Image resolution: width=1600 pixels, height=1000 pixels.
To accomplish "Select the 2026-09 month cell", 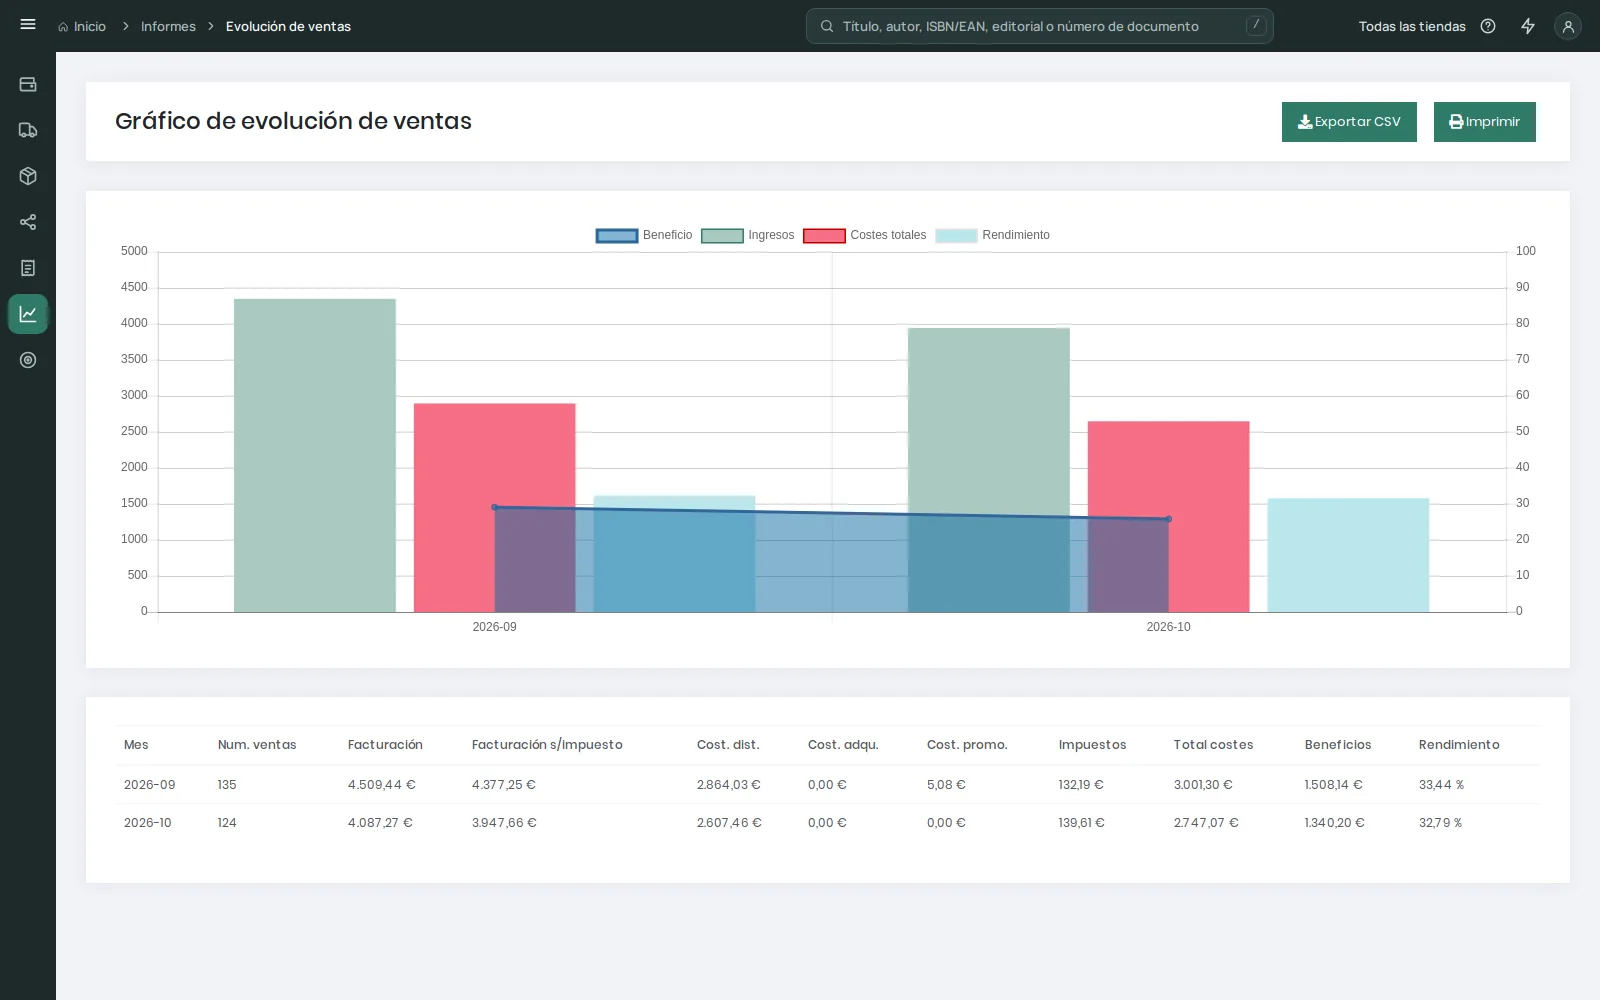I will pos(149,785).
